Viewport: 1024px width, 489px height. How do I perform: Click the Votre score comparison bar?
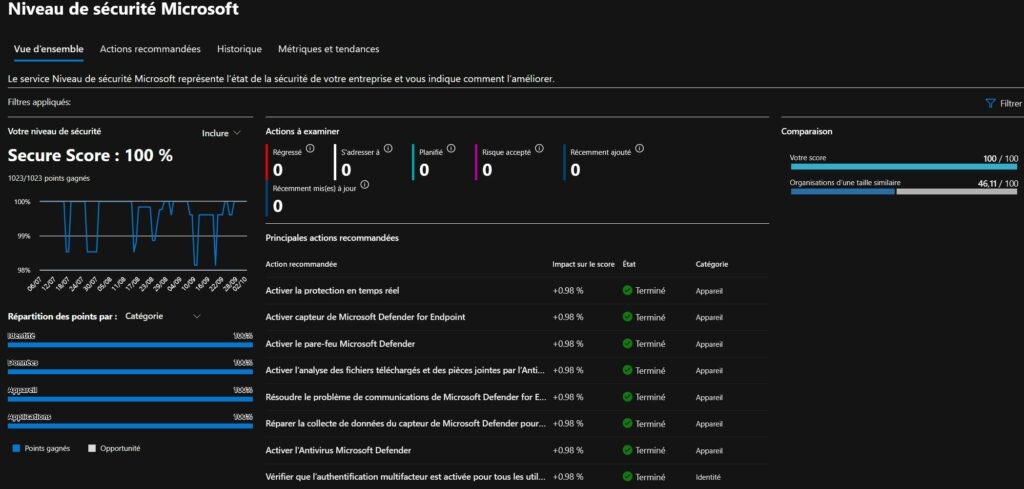[904, 167]
